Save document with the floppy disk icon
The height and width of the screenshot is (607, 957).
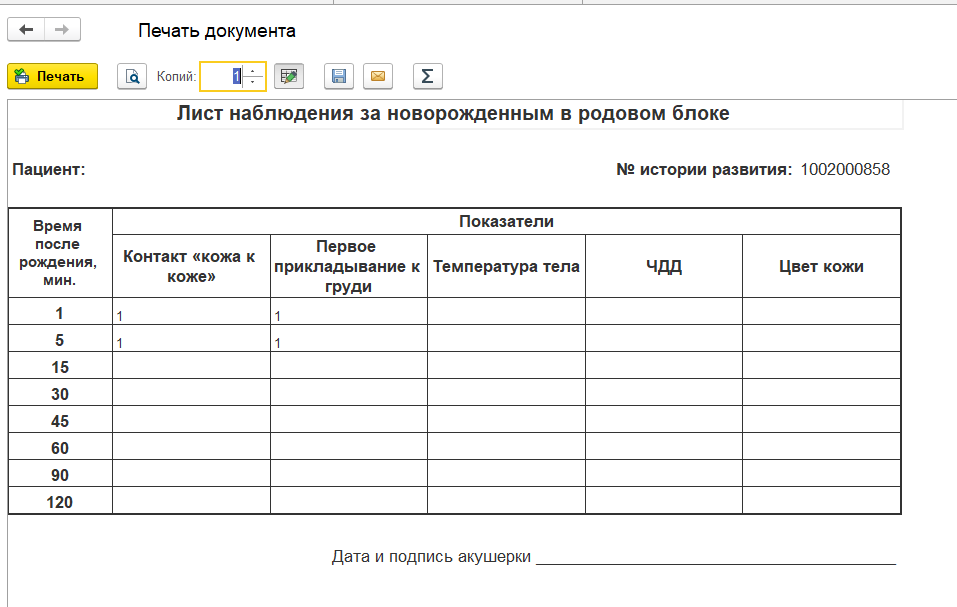coord(339,76)
